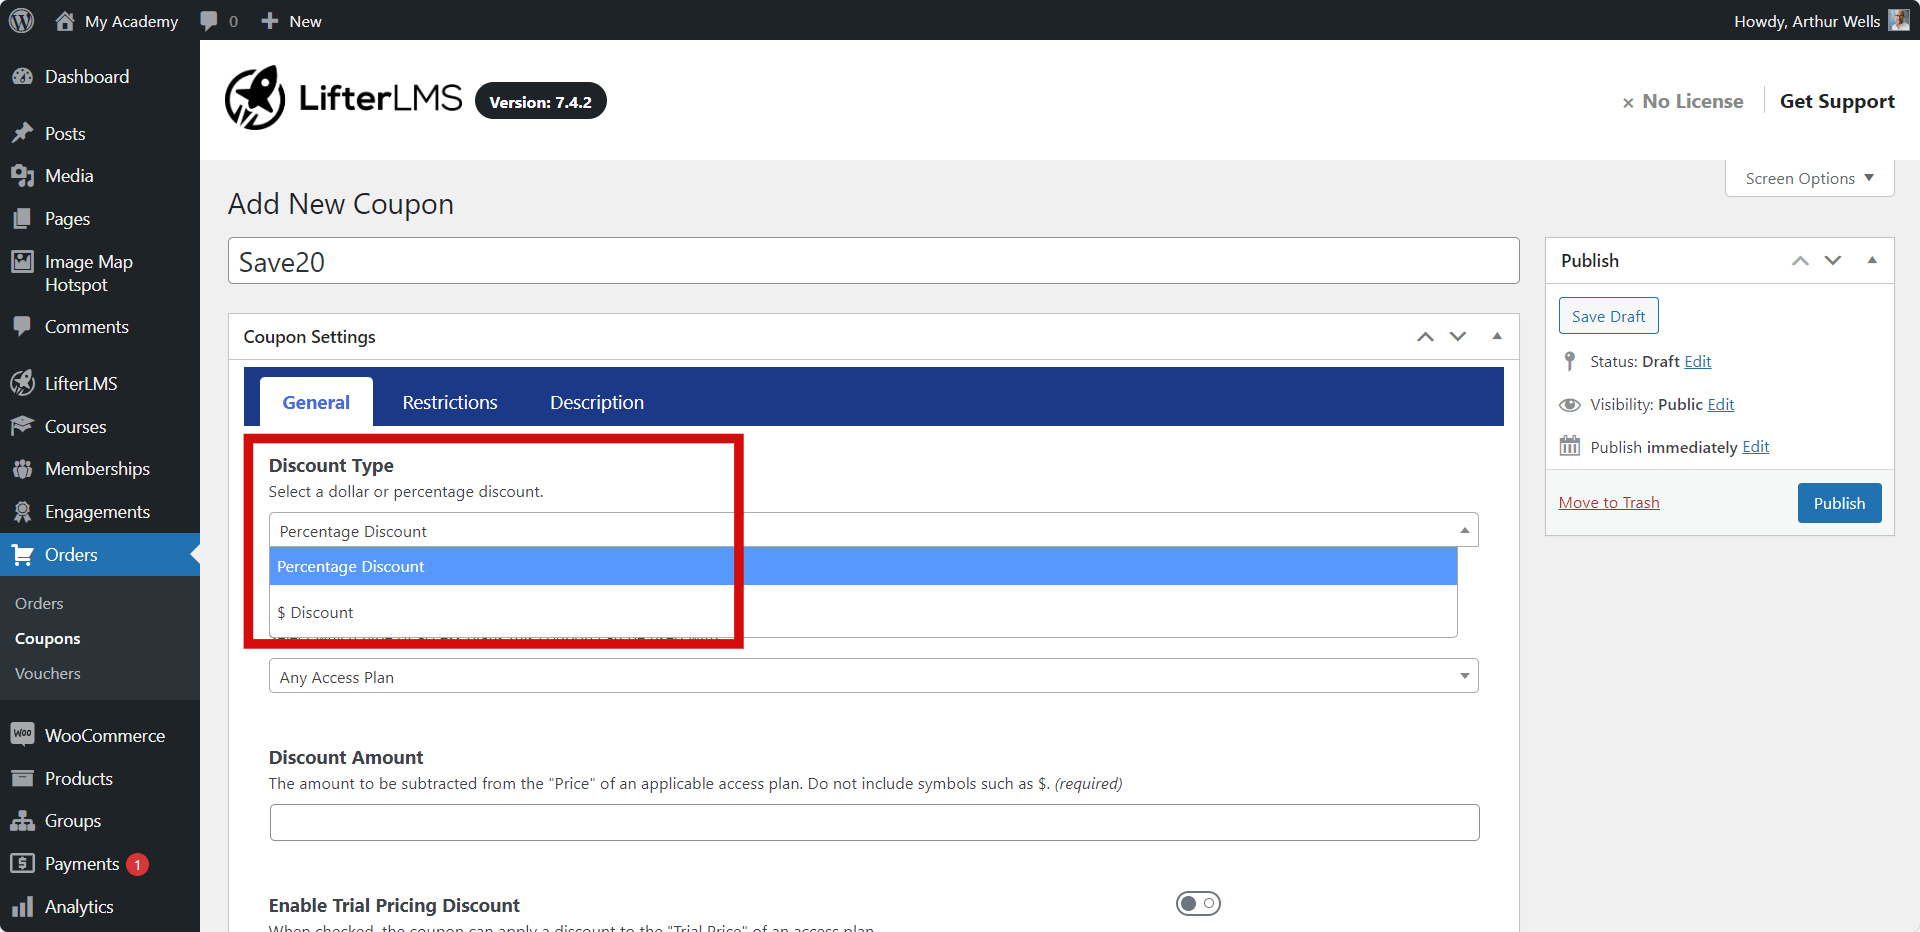Viewport: 1920px width, 932px height.
Task: Switch to the General tab
Action: (x=316, y=402)
